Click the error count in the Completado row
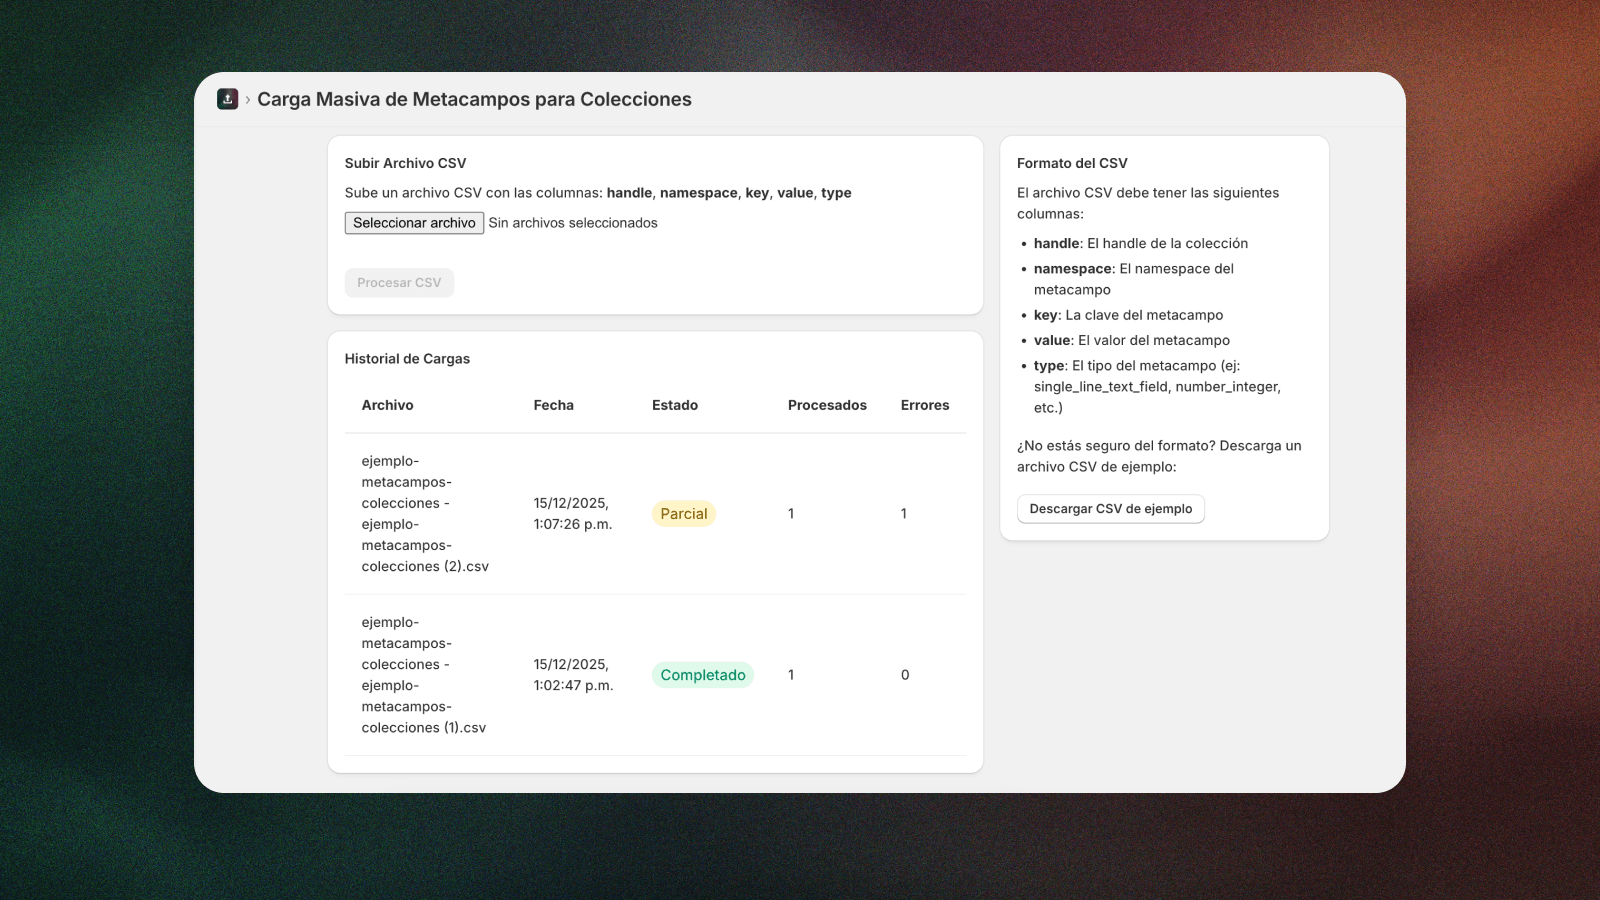Screen dimensions: 1600x900 [905, 675]
